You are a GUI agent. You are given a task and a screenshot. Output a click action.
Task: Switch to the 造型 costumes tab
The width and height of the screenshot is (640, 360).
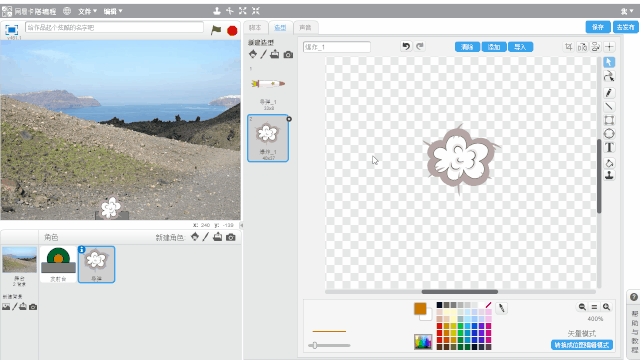(280, 27)
